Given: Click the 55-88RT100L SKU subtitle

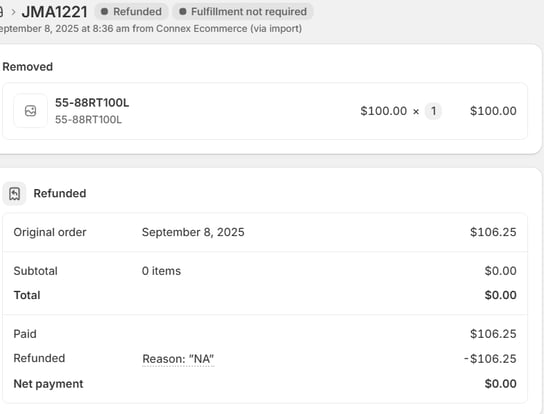Looking at the screenshot, I should [88, 120].
